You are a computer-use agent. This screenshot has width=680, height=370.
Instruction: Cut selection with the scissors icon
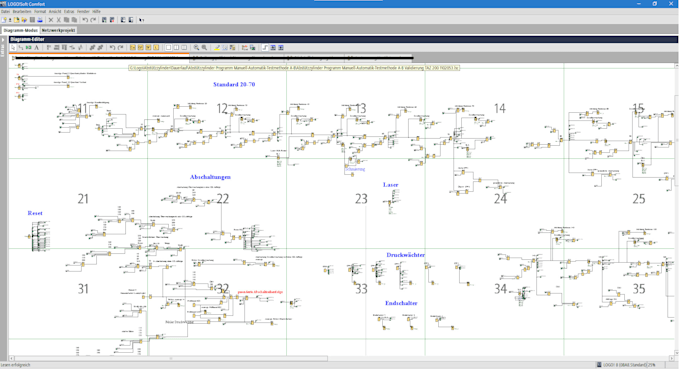[x=59, y=20]
